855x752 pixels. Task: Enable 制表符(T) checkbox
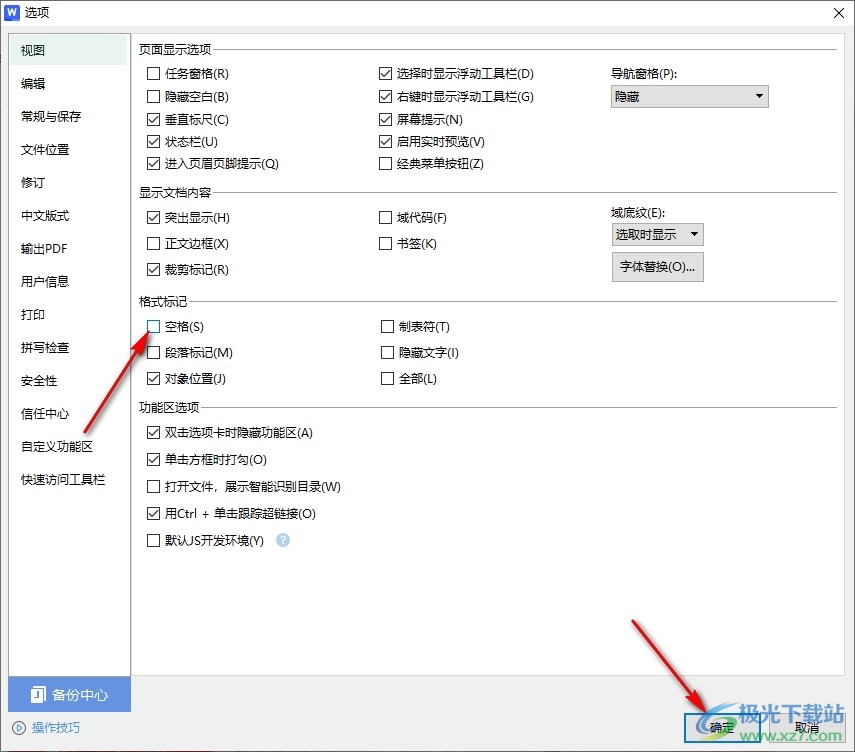click(x=387, y=327)
